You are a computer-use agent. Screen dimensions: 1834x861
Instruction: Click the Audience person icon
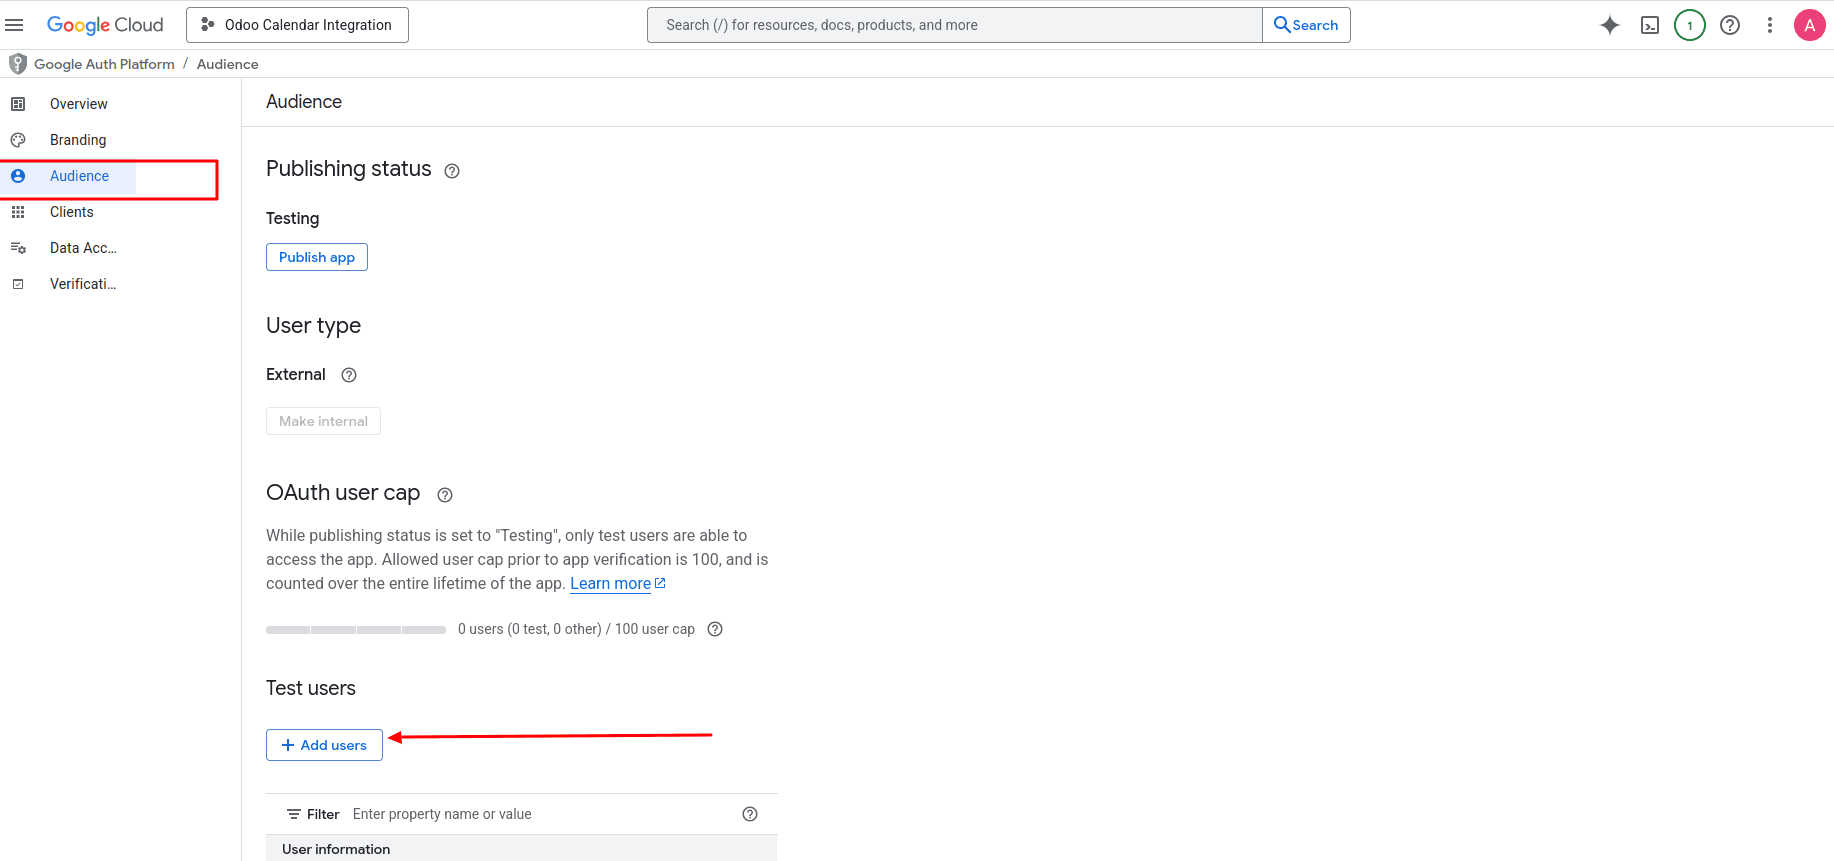pyautogui.click(x=18, y=176)
